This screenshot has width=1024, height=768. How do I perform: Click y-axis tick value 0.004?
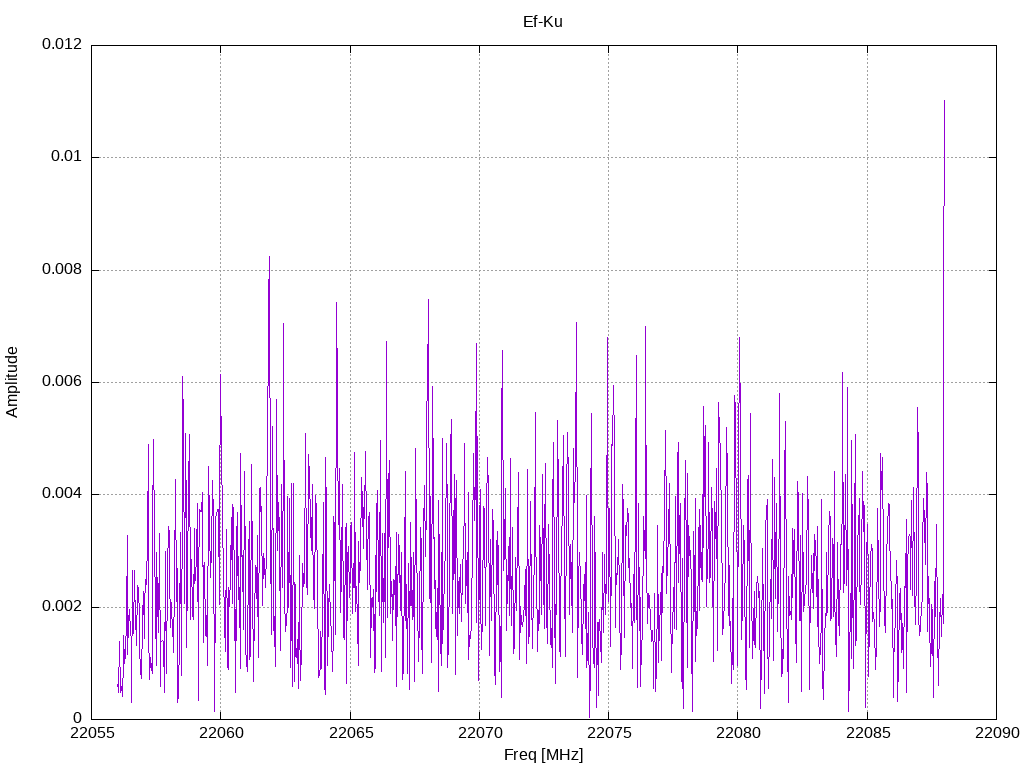62,494
